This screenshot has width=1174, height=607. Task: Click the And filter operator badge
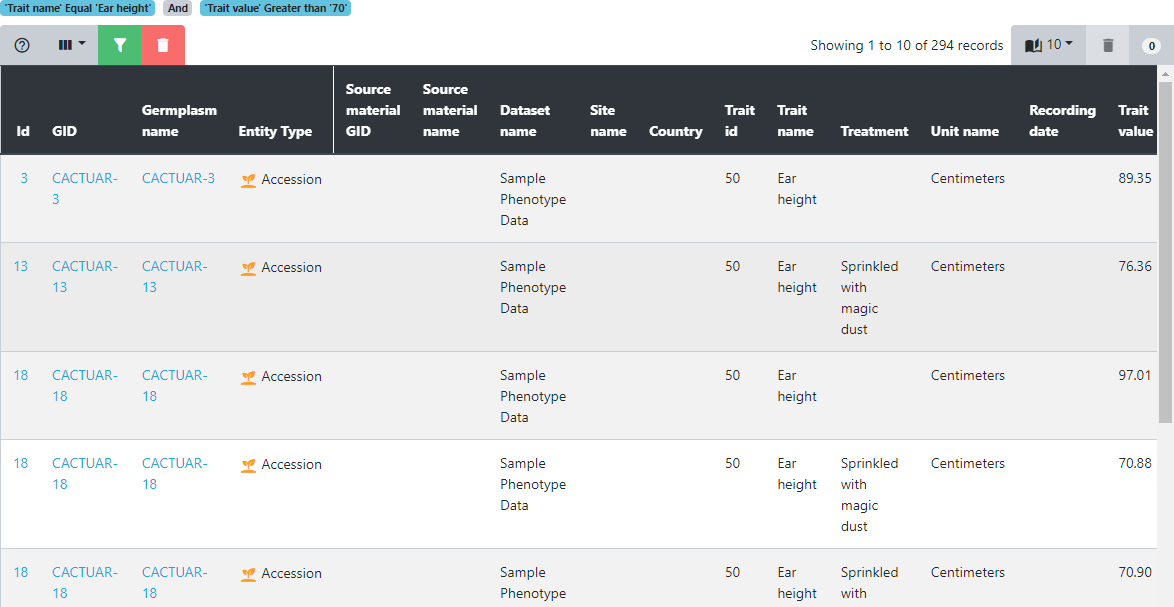(x=178, y=8)
